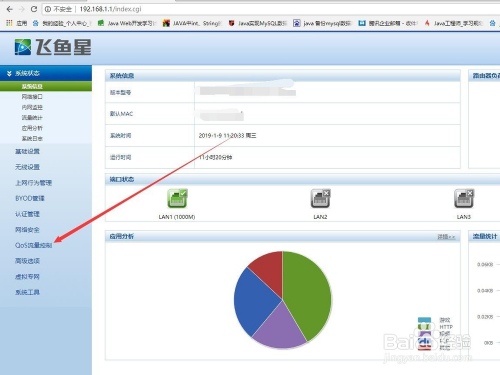
Task: Open 系统日志 submenu item
Action: (32, 138)
